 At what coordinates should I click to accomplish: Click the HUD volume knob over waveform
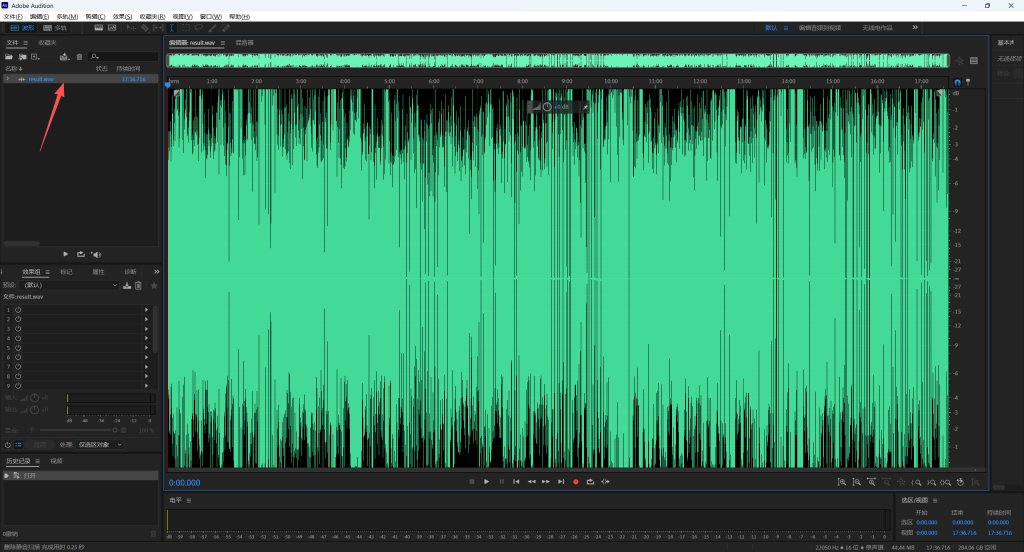[x=547, y=107]
